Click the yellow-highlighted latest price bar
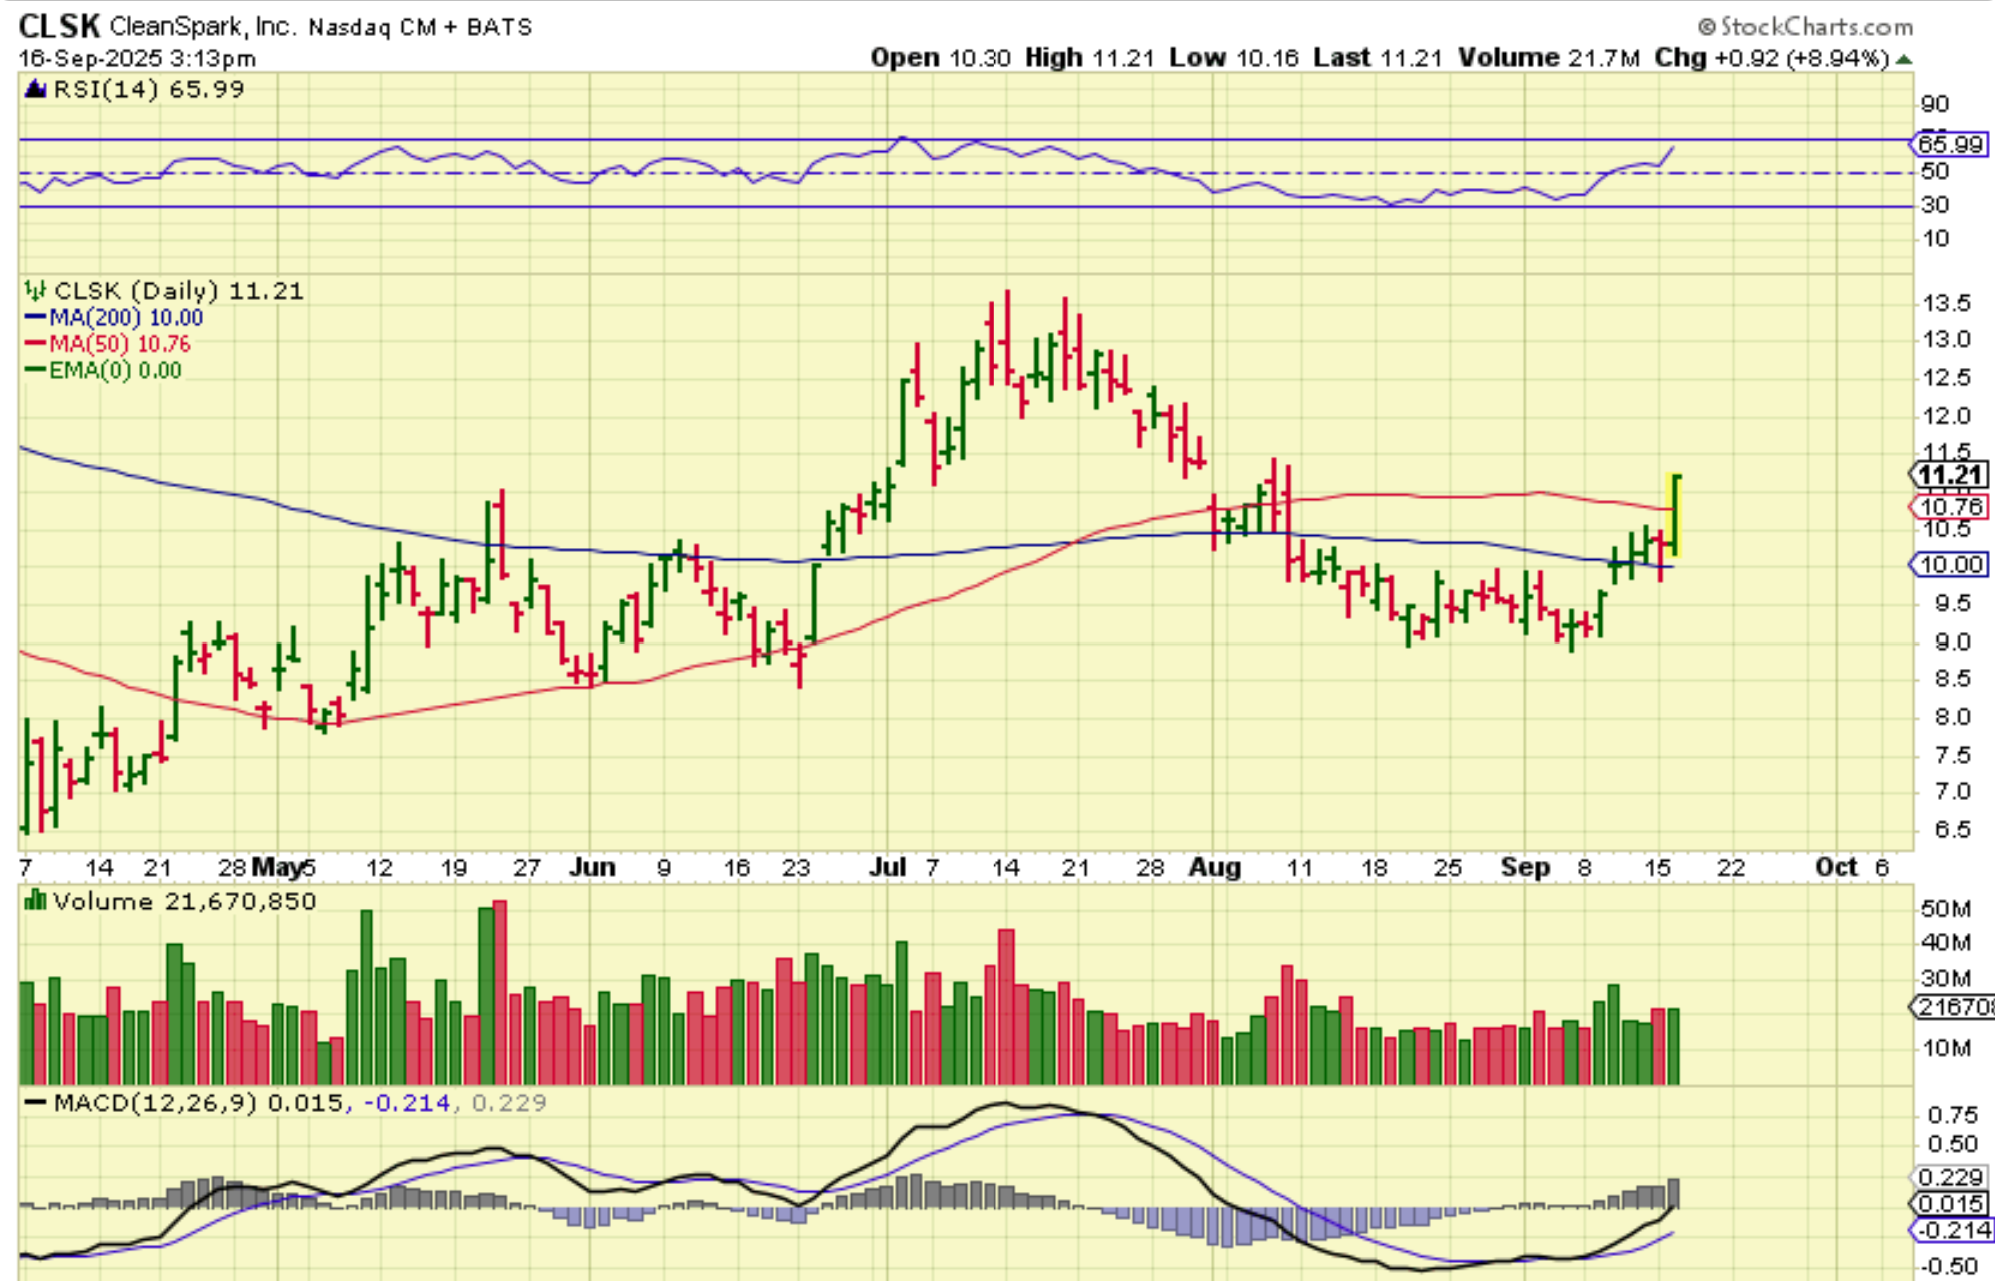The image size is (1995, 1281). point(1676,515)
